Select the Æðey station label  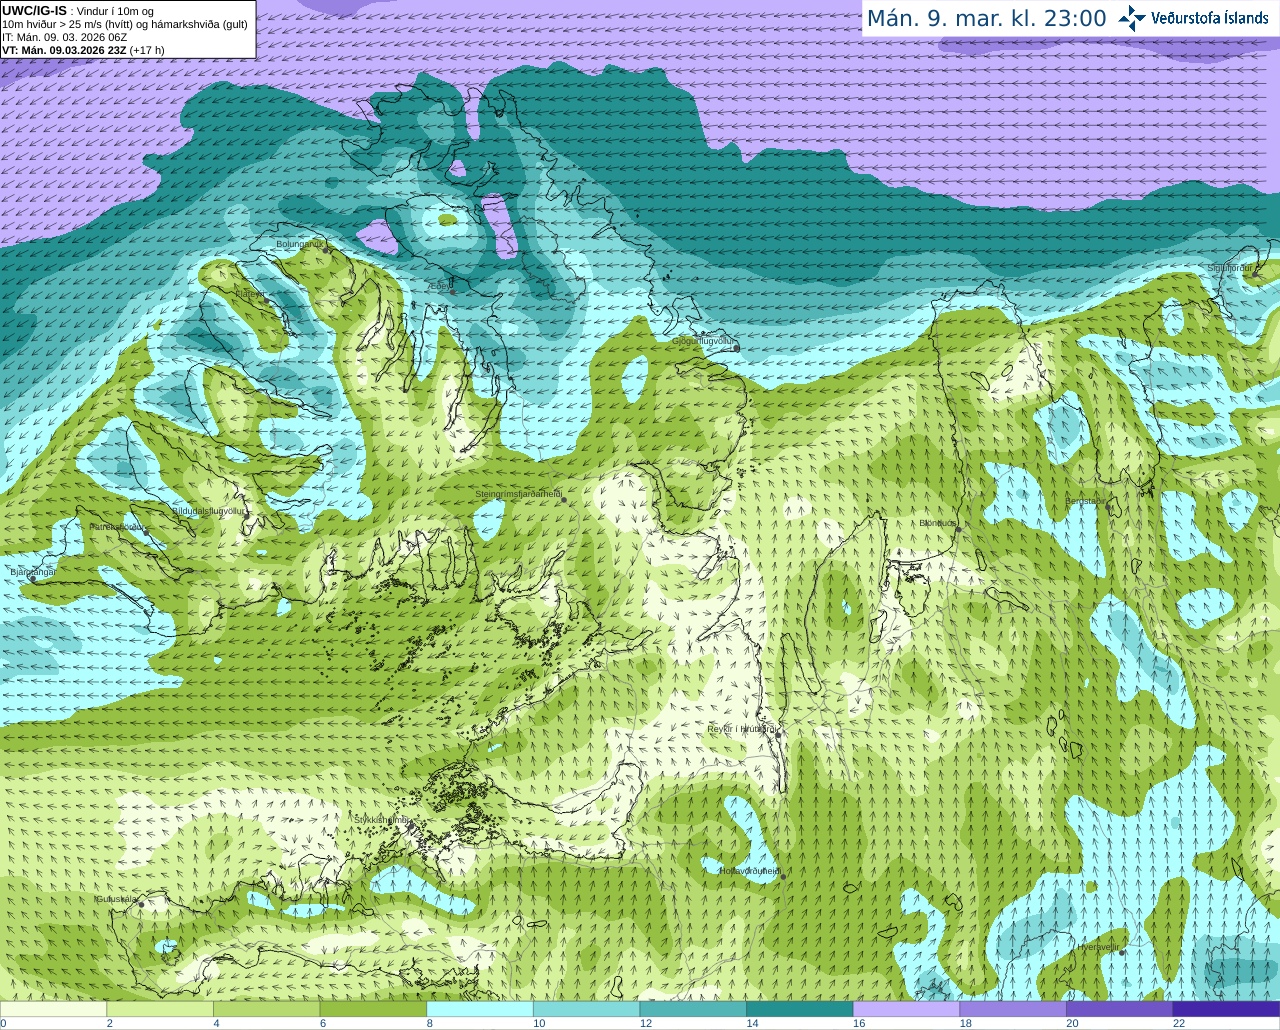pos(439,286)
